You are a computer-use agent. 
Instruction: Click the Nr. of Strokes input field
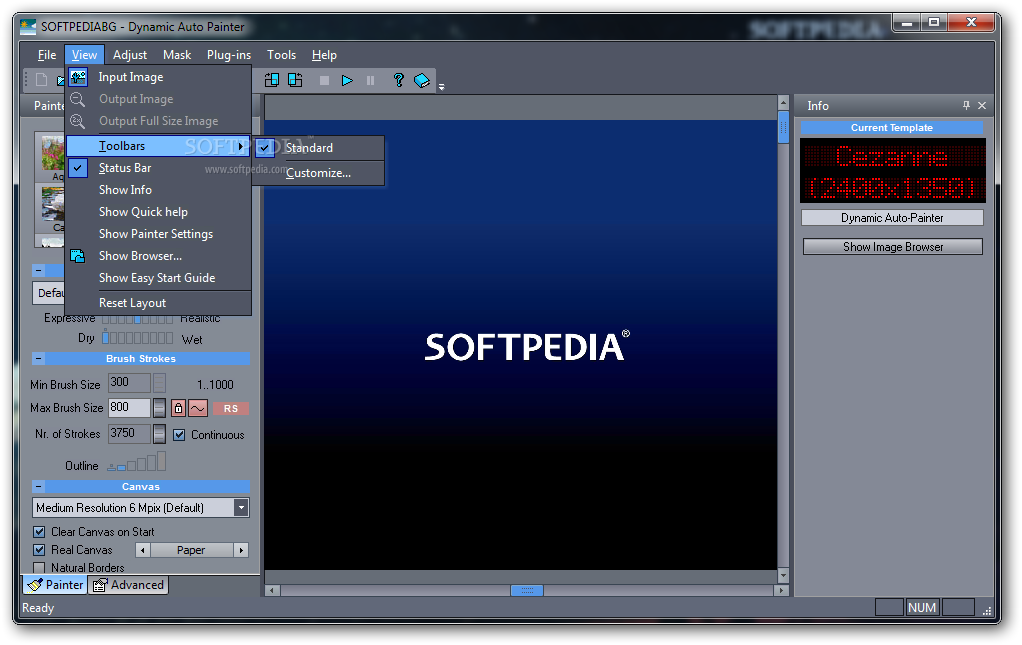129,434
